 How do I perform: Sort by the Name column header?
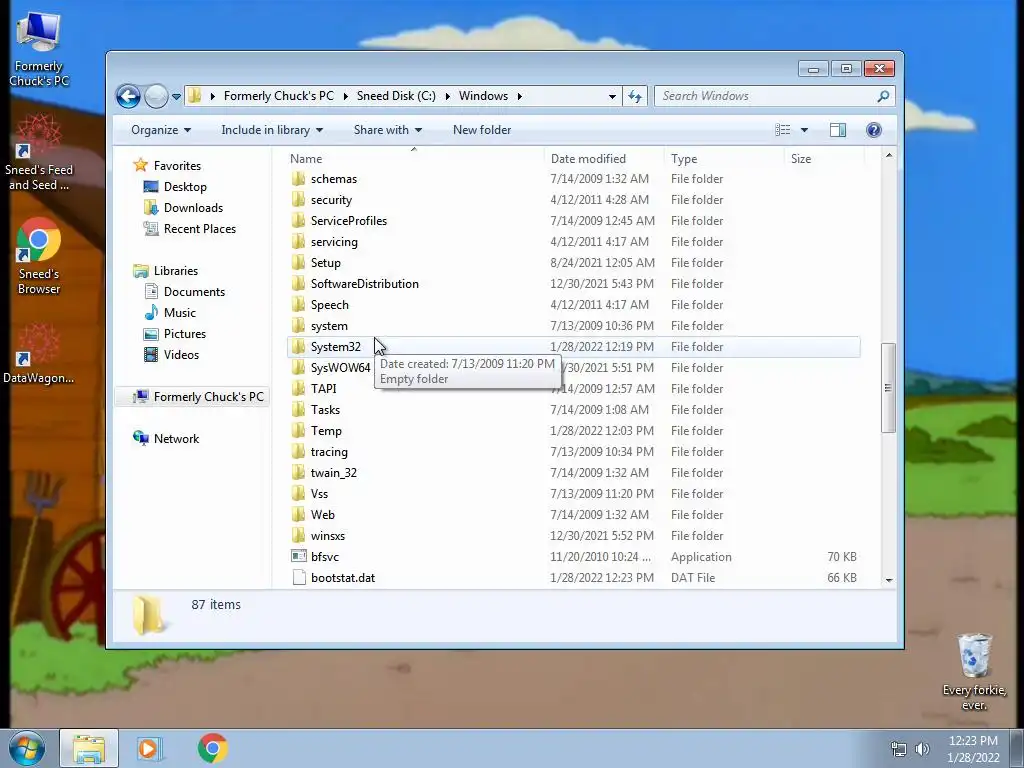tap(414, 159)
